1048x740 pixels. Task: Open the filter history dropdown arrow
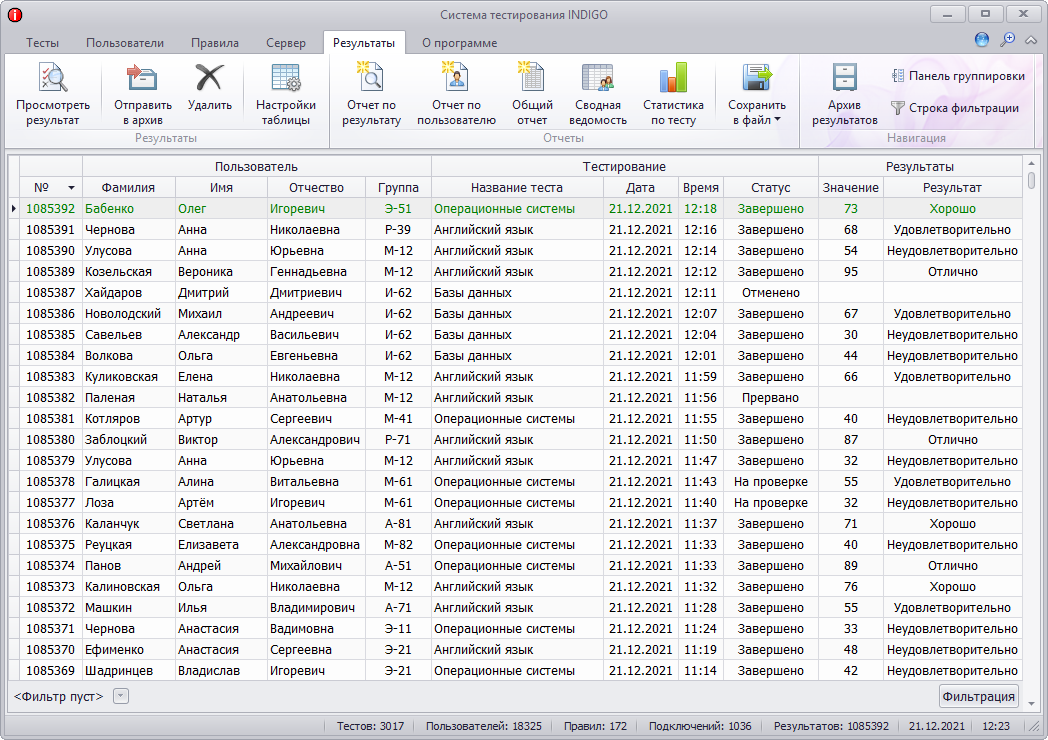121,696
